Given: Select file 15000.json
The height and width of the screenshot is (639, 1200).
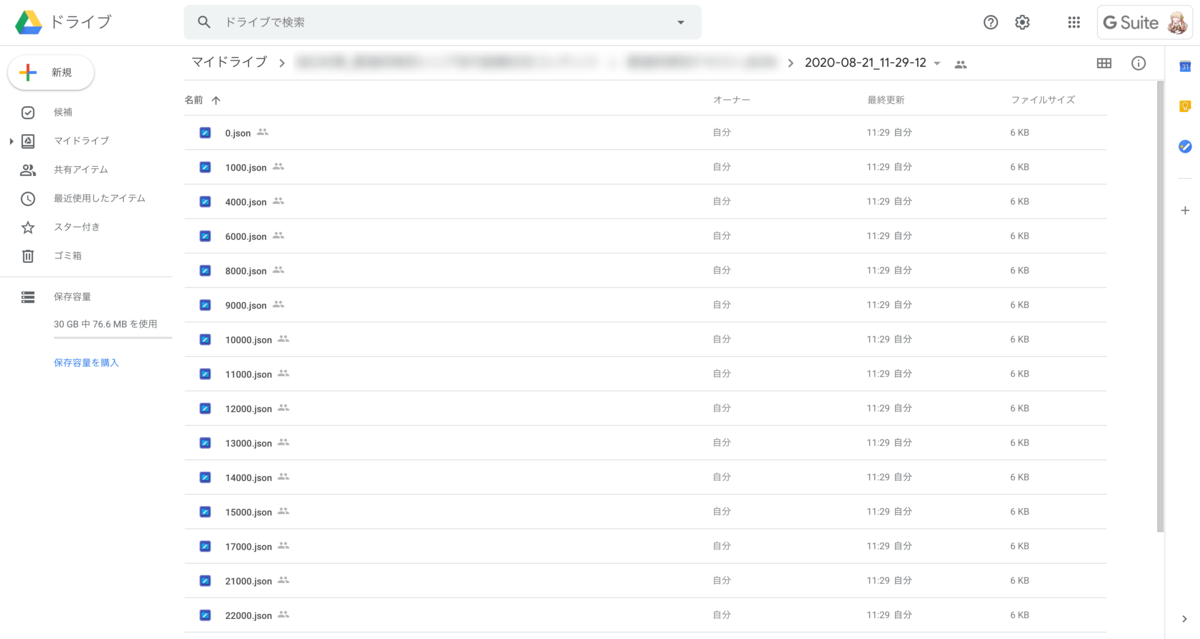Looking at the screenshot, I should click(645, 511).
